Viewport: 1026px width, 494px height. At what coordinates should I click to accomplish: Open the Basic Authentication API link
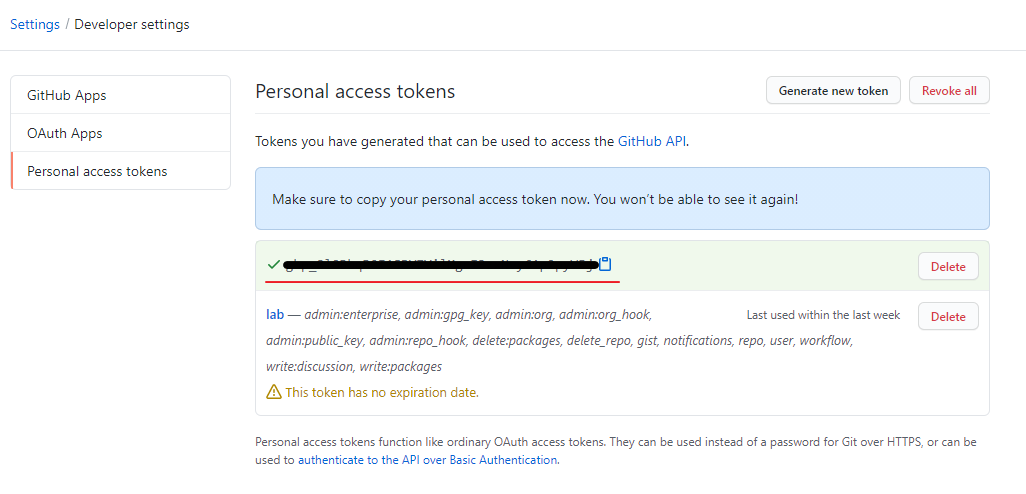tap(428, 460)
